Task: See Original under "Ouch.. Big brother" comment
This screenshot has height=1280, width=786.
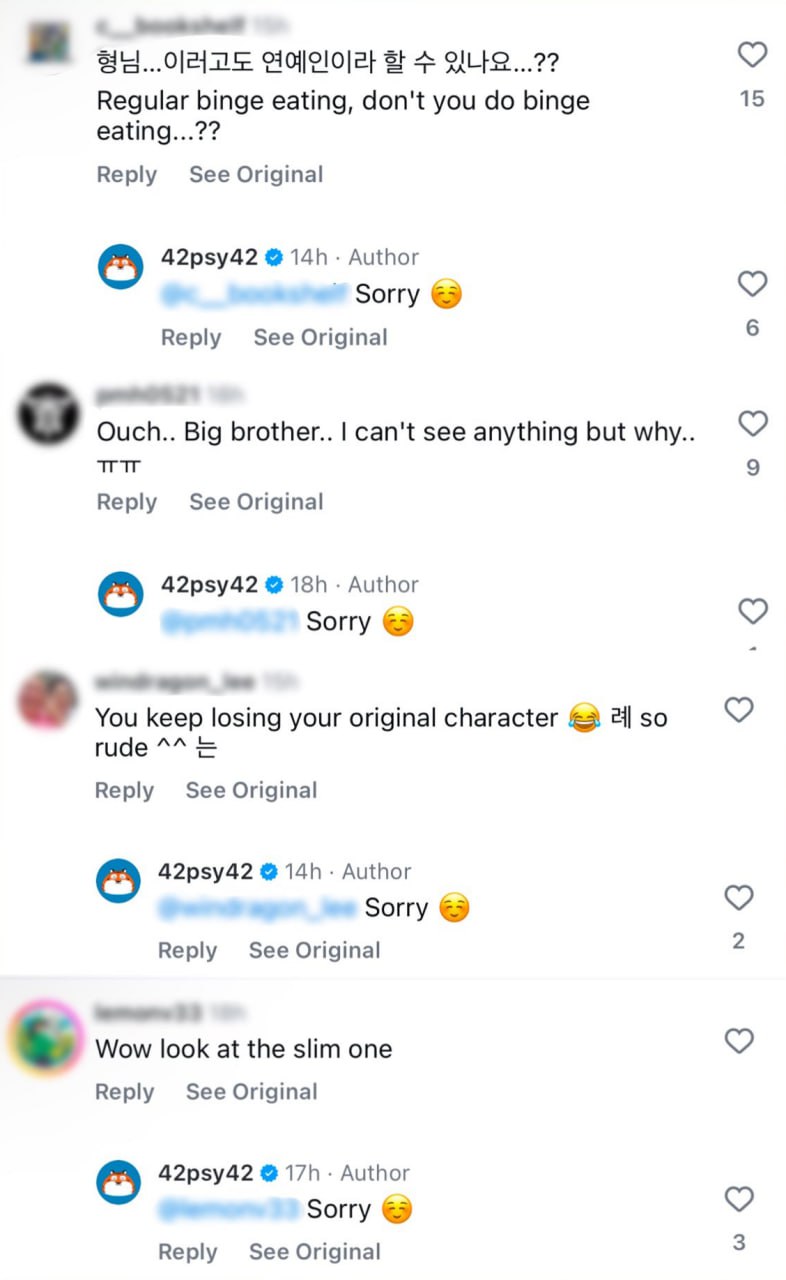Action: tap(256, 502)
